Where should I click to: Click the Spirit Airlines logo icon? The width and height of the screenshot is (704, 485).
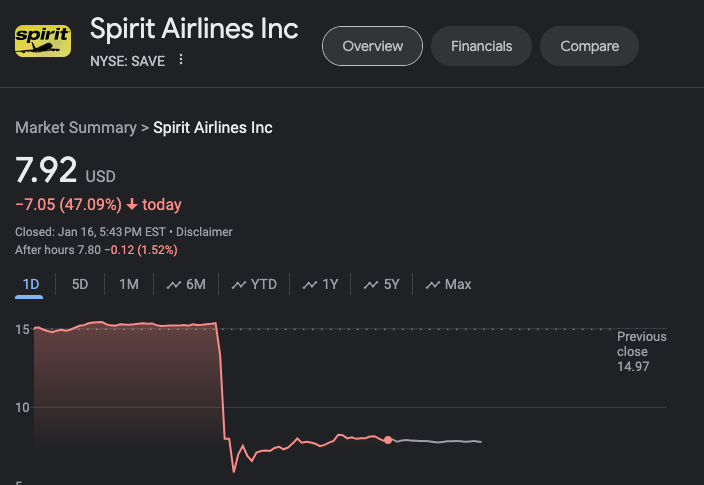click(x=42, y=40)
